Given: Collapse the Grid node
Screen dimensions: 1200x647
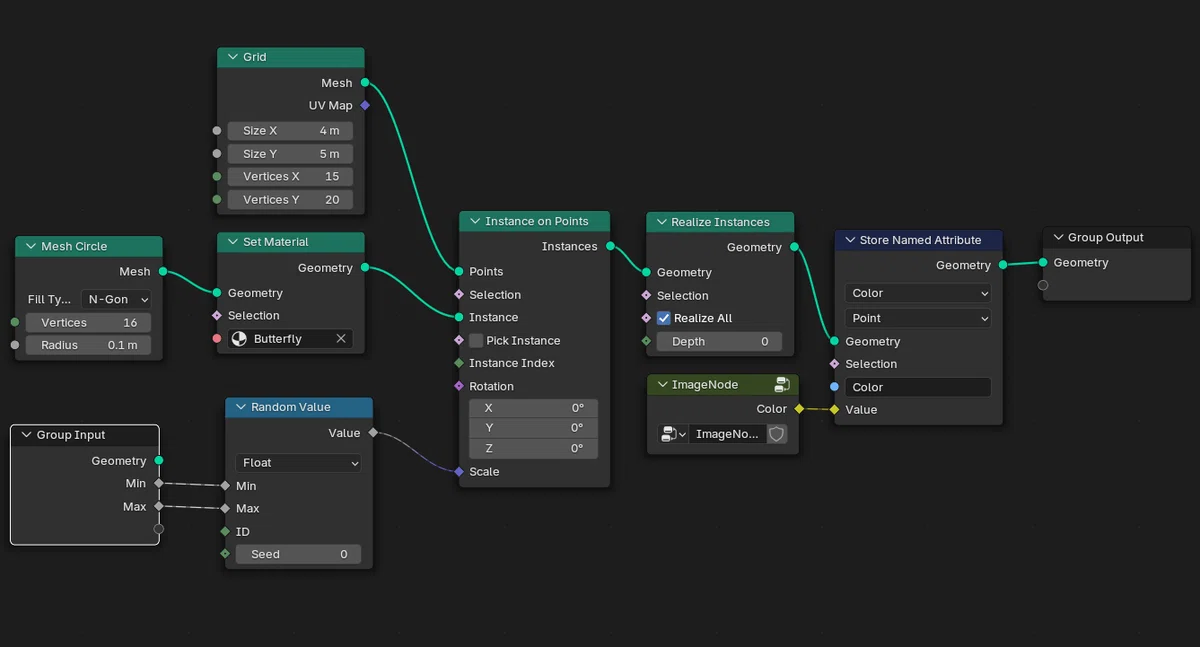Looking at the screenshot, I should 233,57.
